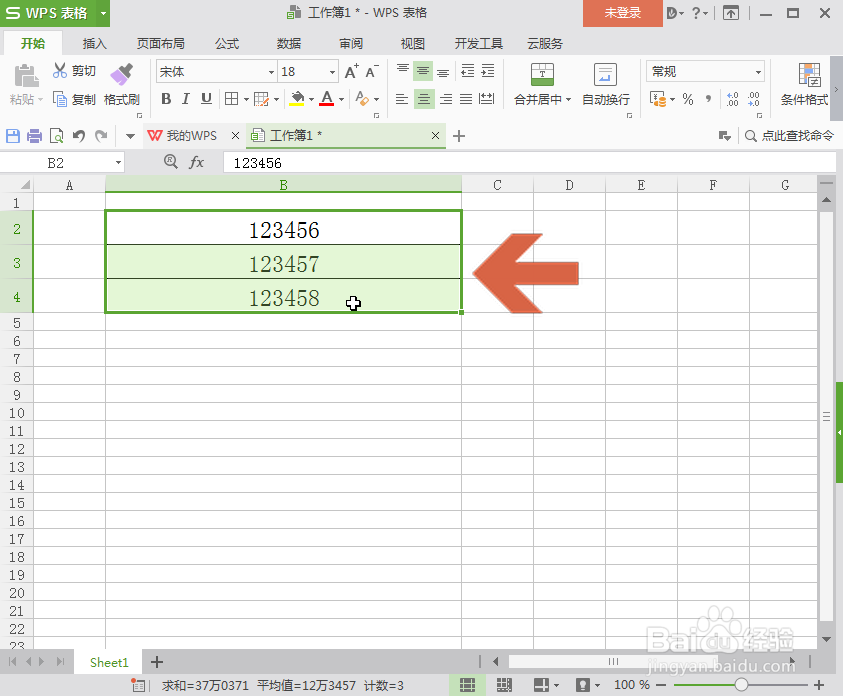This screenshot has height=696, width=843.
Task: Click the fx insert function icon
Action: pyautogui.click(x=197, y=162)
